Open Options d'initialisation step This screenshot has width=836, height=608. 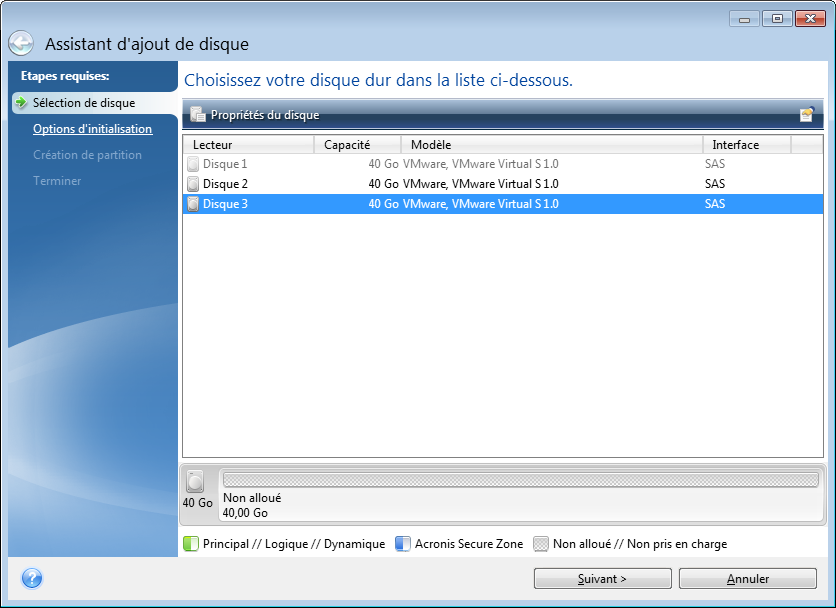[92, 129]
